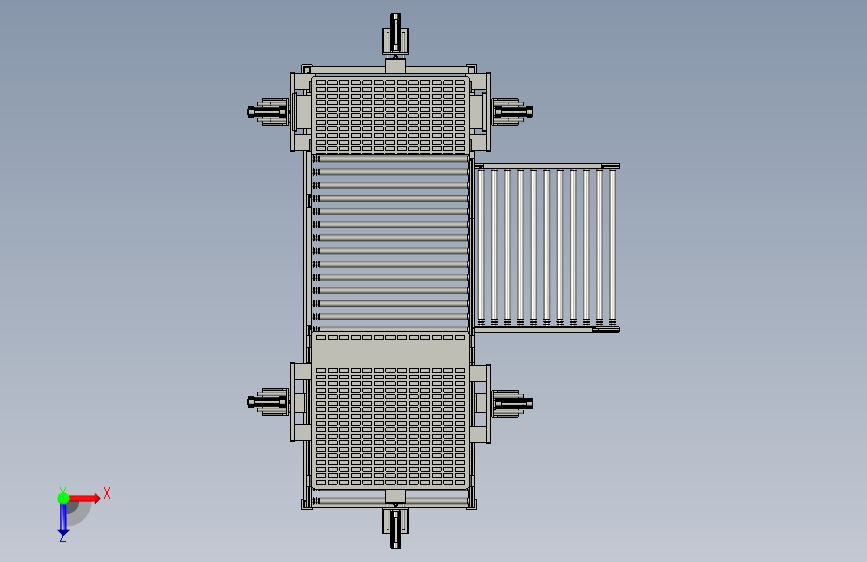The height and width of the screenshot is (562, 867).
Task: Select the upper perforated grid tray
Action: coord(390,115)
